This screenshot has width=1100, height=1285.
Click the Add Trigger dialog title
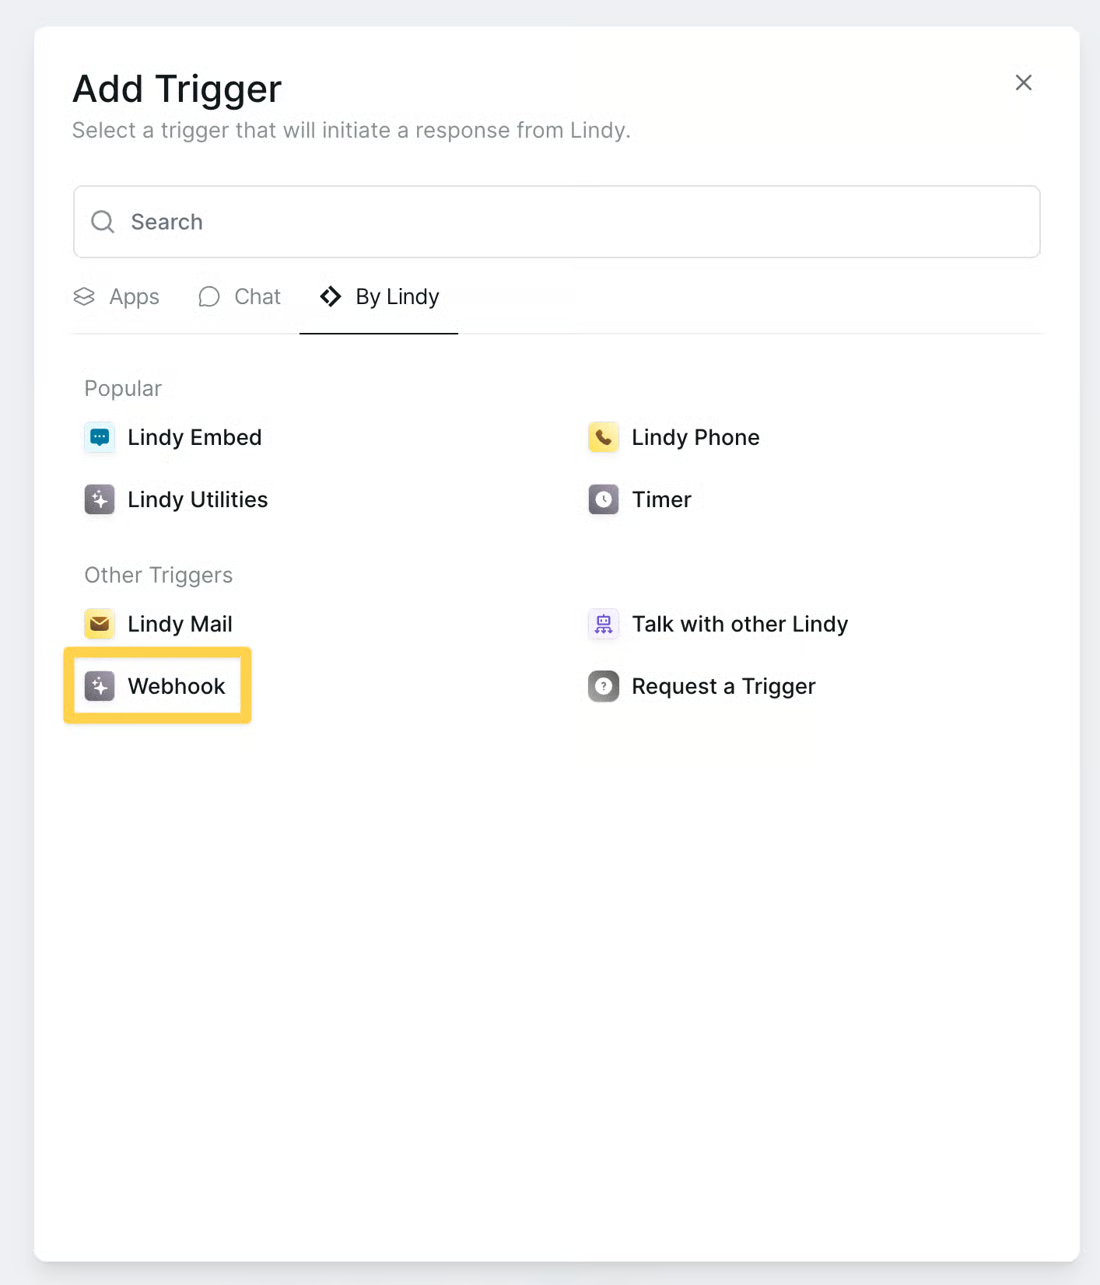(177, 89)
